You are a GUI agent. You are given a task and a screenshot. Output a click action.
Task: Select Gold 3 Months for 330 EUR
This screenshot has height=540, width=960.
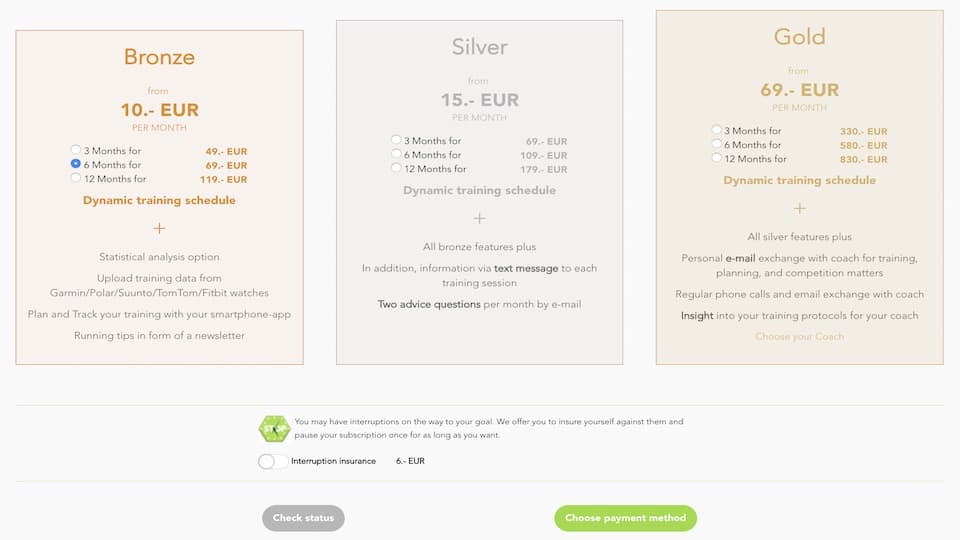click(716, 129)
